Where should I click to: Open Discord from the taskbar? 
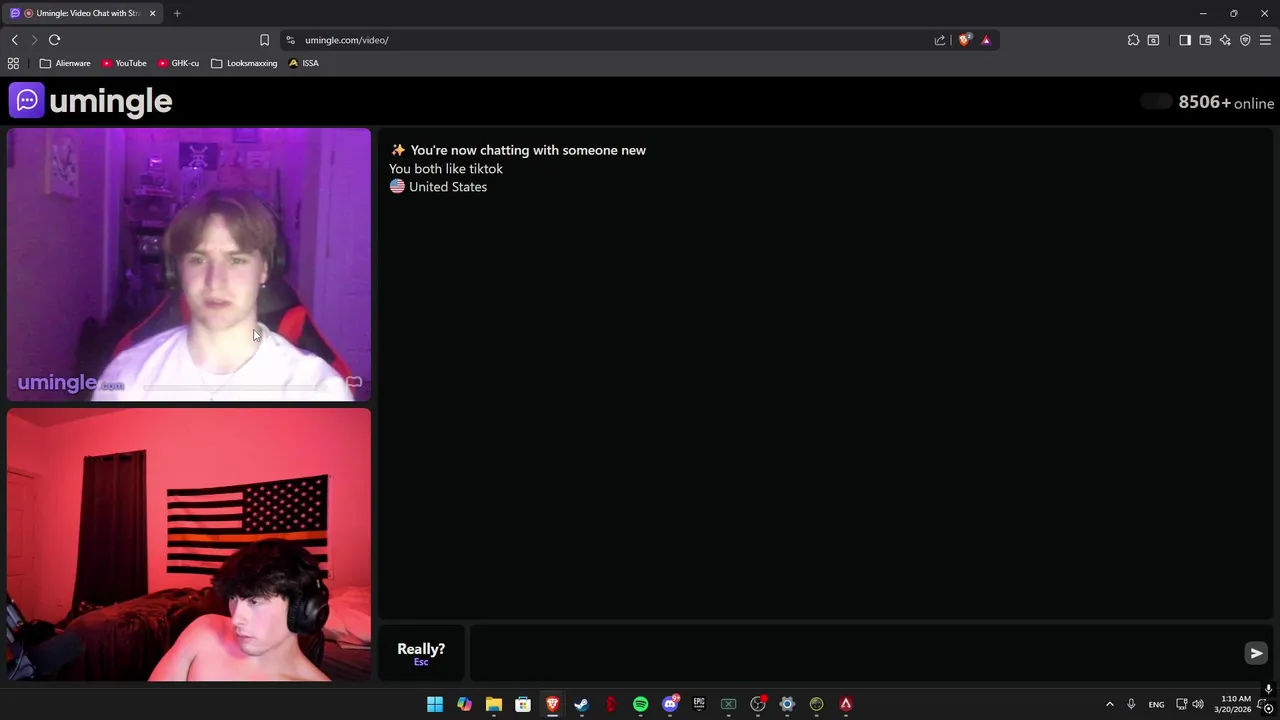click(670, 704)
